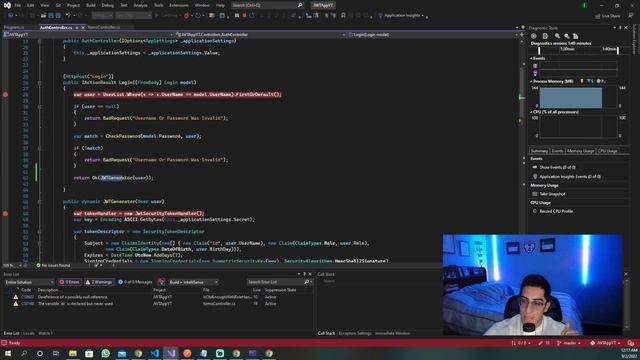Switch to the Program.cs tab

coord(14,27)
